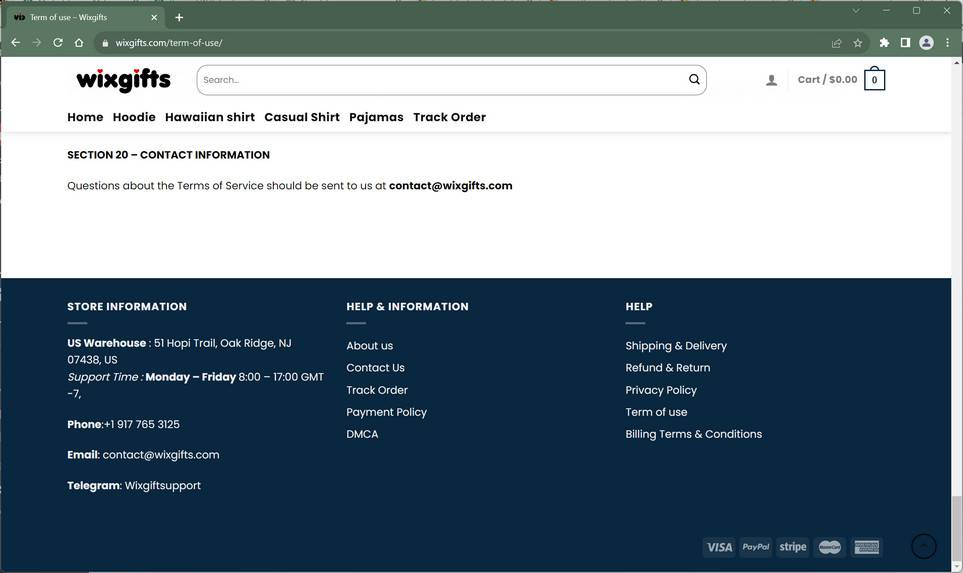Image resolution: width=963 pixels, height=573 pixels.
Task: Click the phone number +1 917 765 3125
Action: (142, 424)
